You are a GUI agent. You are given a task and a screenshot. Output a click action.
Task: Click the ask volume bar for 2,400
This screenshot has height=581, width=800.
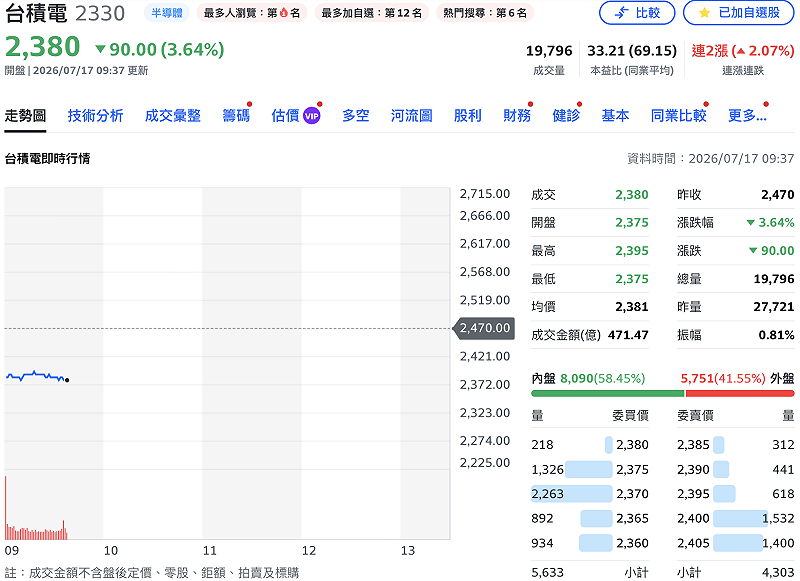pyautogui.click(x=740, y=518)
